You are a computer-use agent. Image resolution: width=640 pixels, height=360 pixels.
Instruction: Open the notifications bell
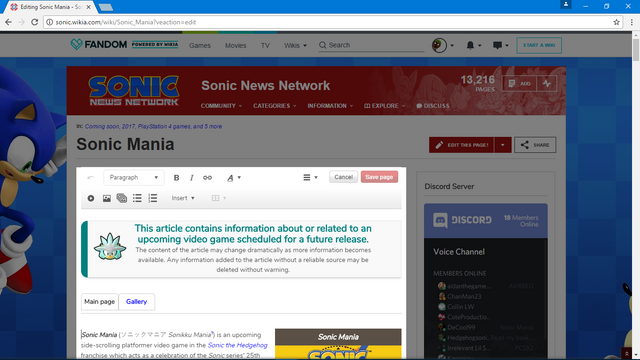(473, 45)
